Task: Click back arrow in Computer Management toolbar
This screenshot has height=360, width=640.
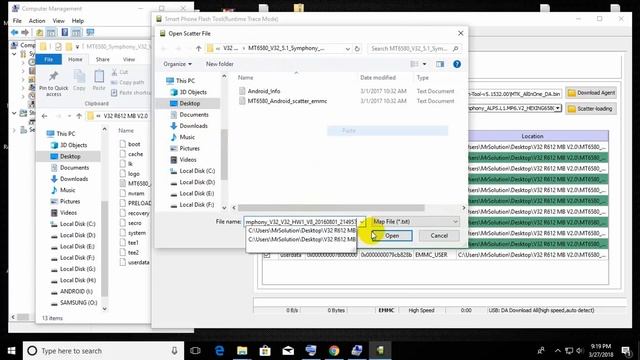Action: tap(15, 32)
